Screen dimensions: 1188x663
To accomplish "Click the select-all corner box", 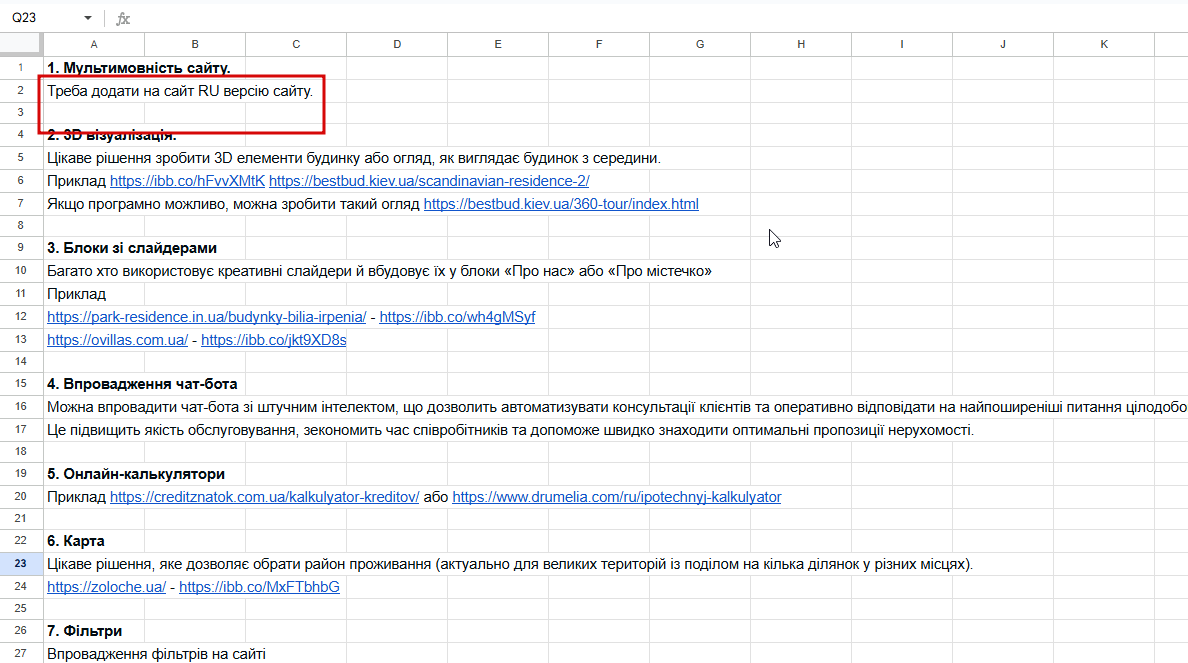I will tap(21, 44).
